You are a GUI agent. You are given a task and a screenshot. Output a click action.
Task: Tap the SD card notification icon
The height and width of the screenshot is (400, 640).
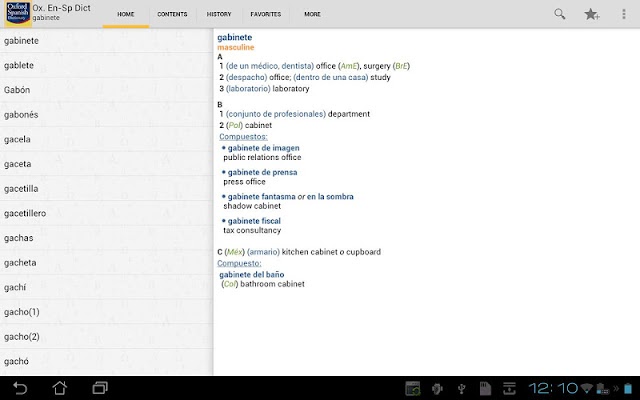485,389
